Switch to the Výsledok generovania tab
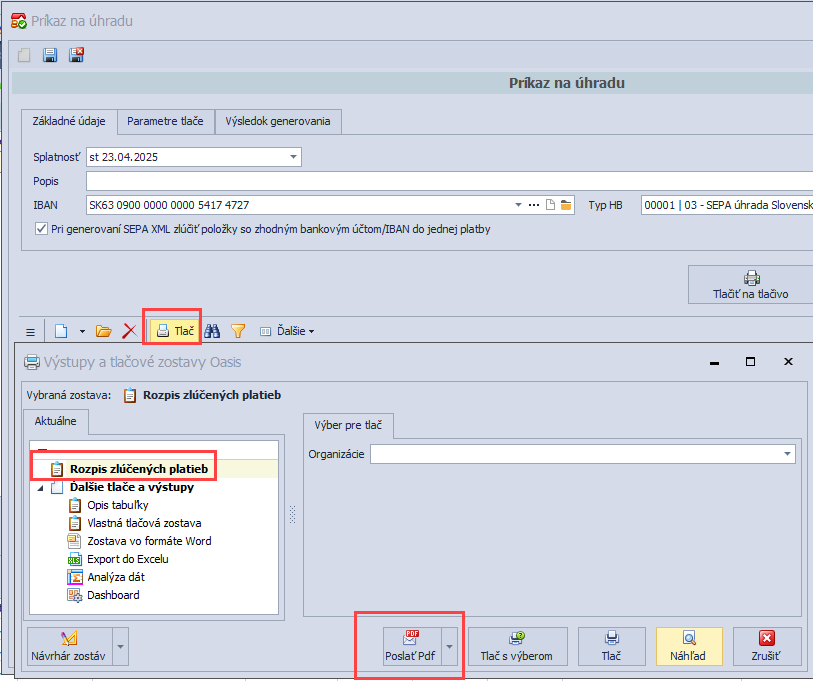Image resolution: width=813 pixels, height=681 pixels. tap(278, 122)
